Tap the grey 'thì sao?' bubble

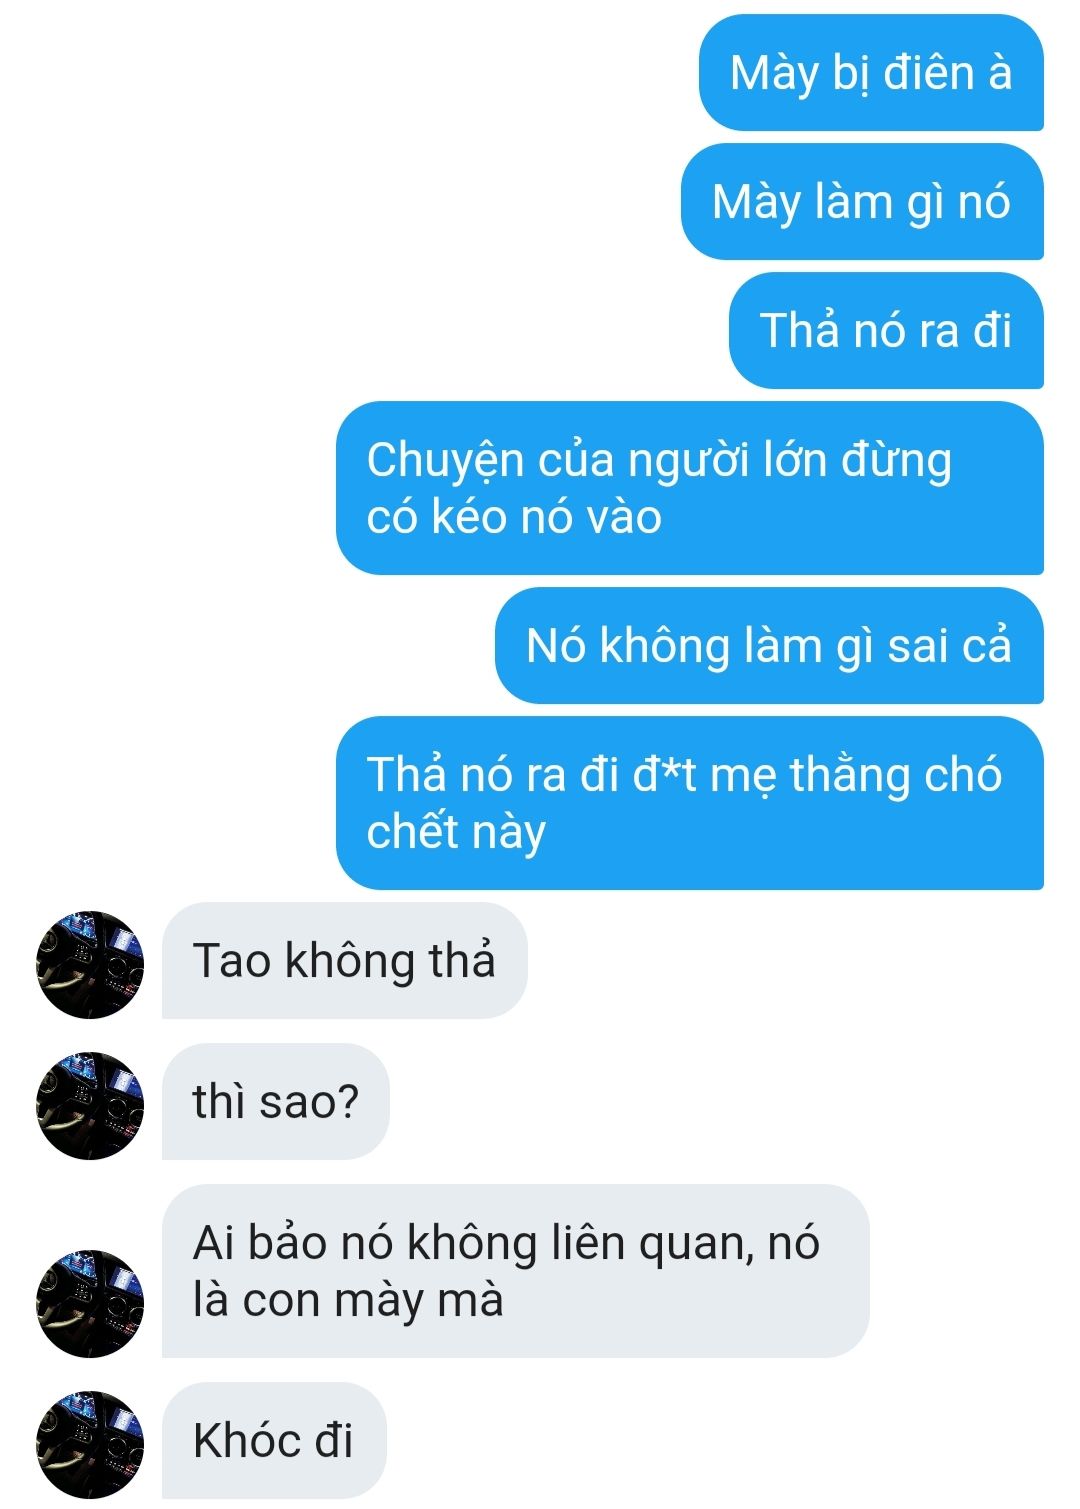click(275, 1101)
